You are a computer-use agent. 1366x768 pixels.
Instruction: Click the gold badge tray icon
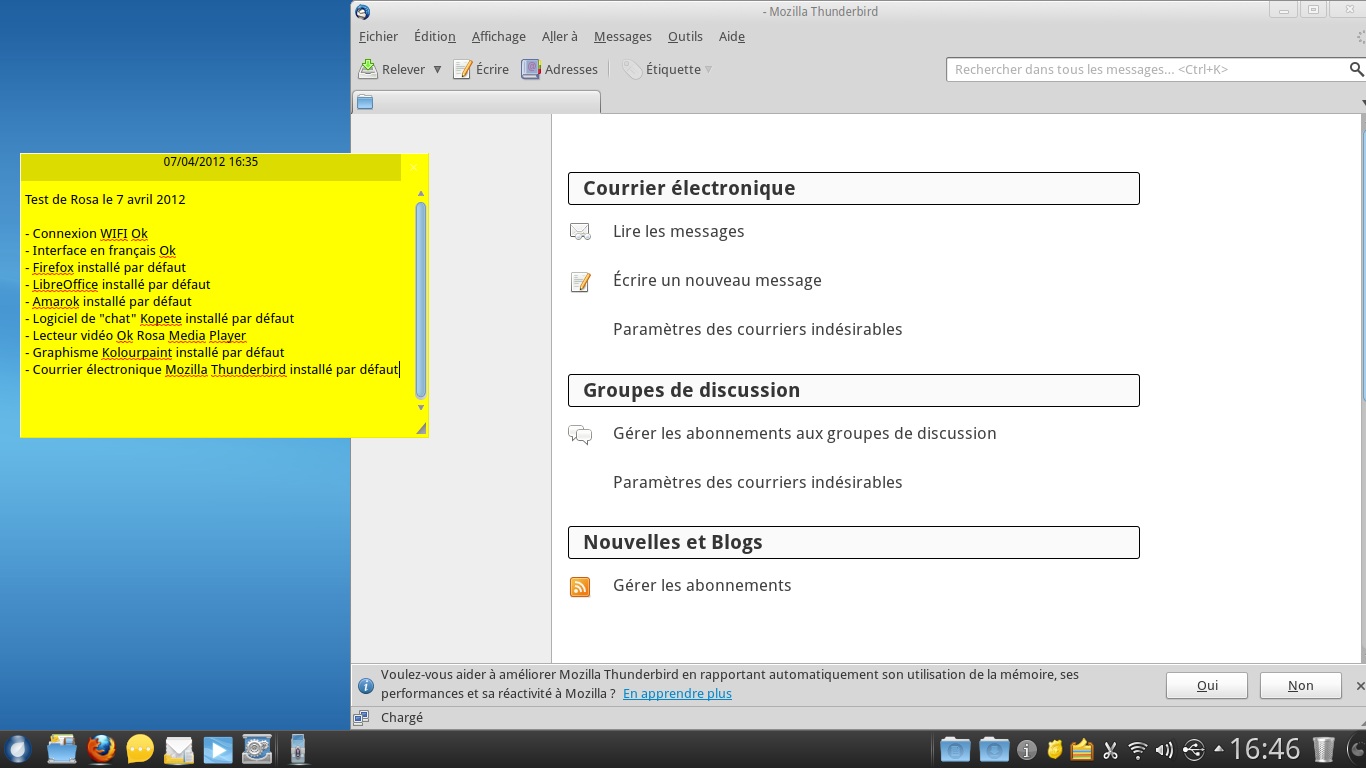click(1054, 750)
